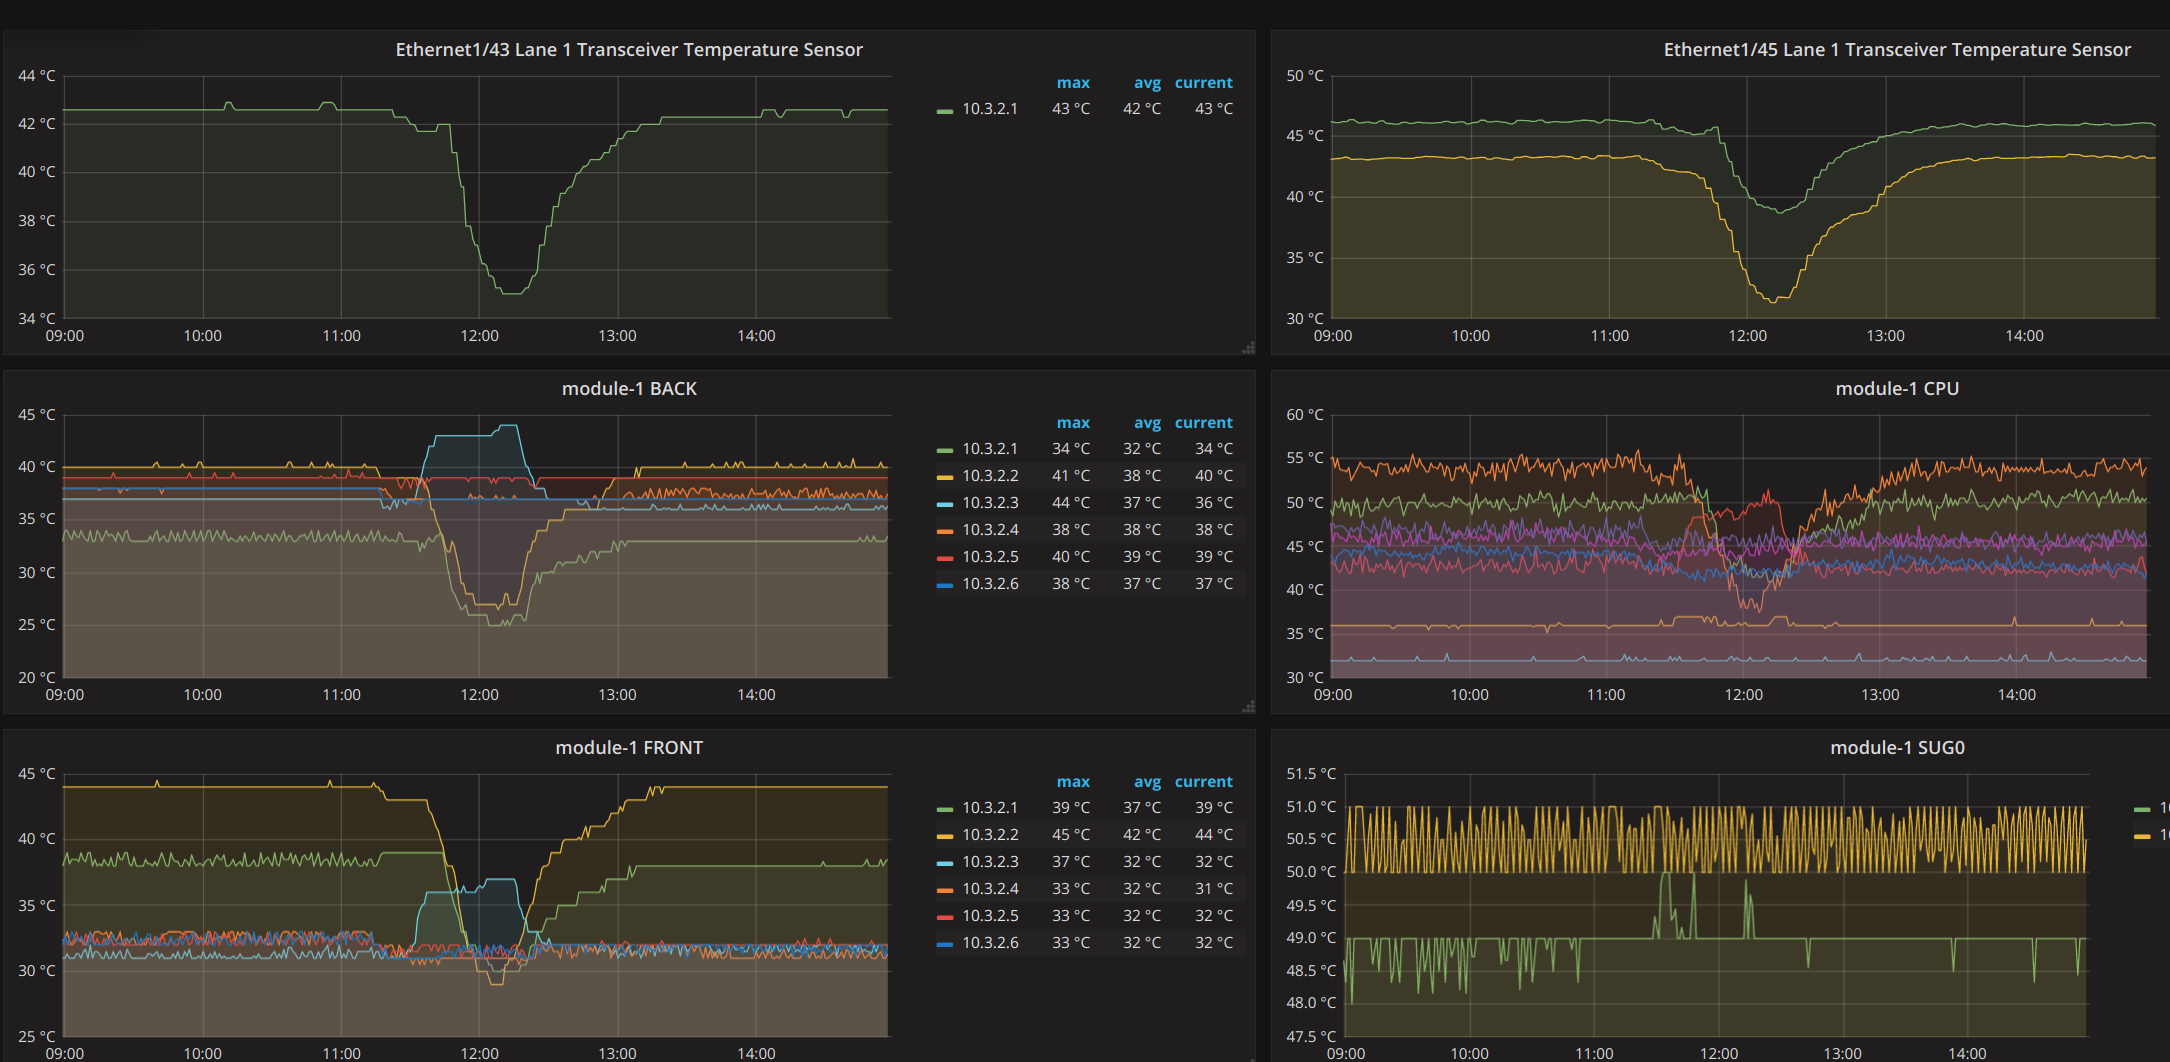Open the module-1 SUG0 panel title menu
Image resolution: width=2170 pixels, height=1062 pixels.
(x=1897, y=748)
